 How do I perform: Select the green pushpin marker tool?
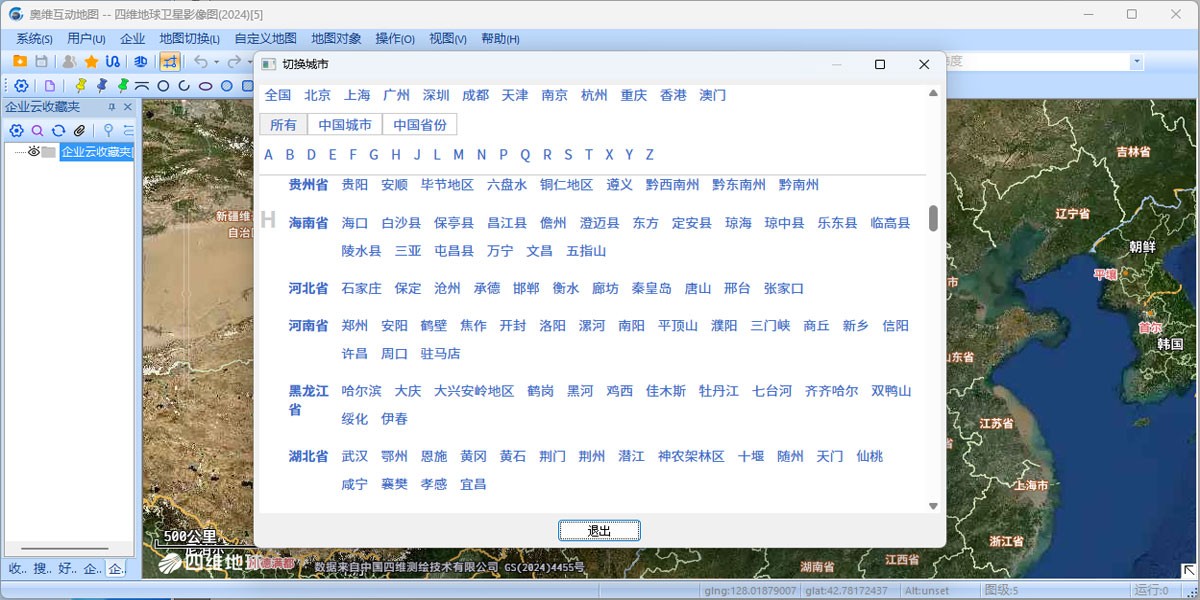(x=123, y=86)
